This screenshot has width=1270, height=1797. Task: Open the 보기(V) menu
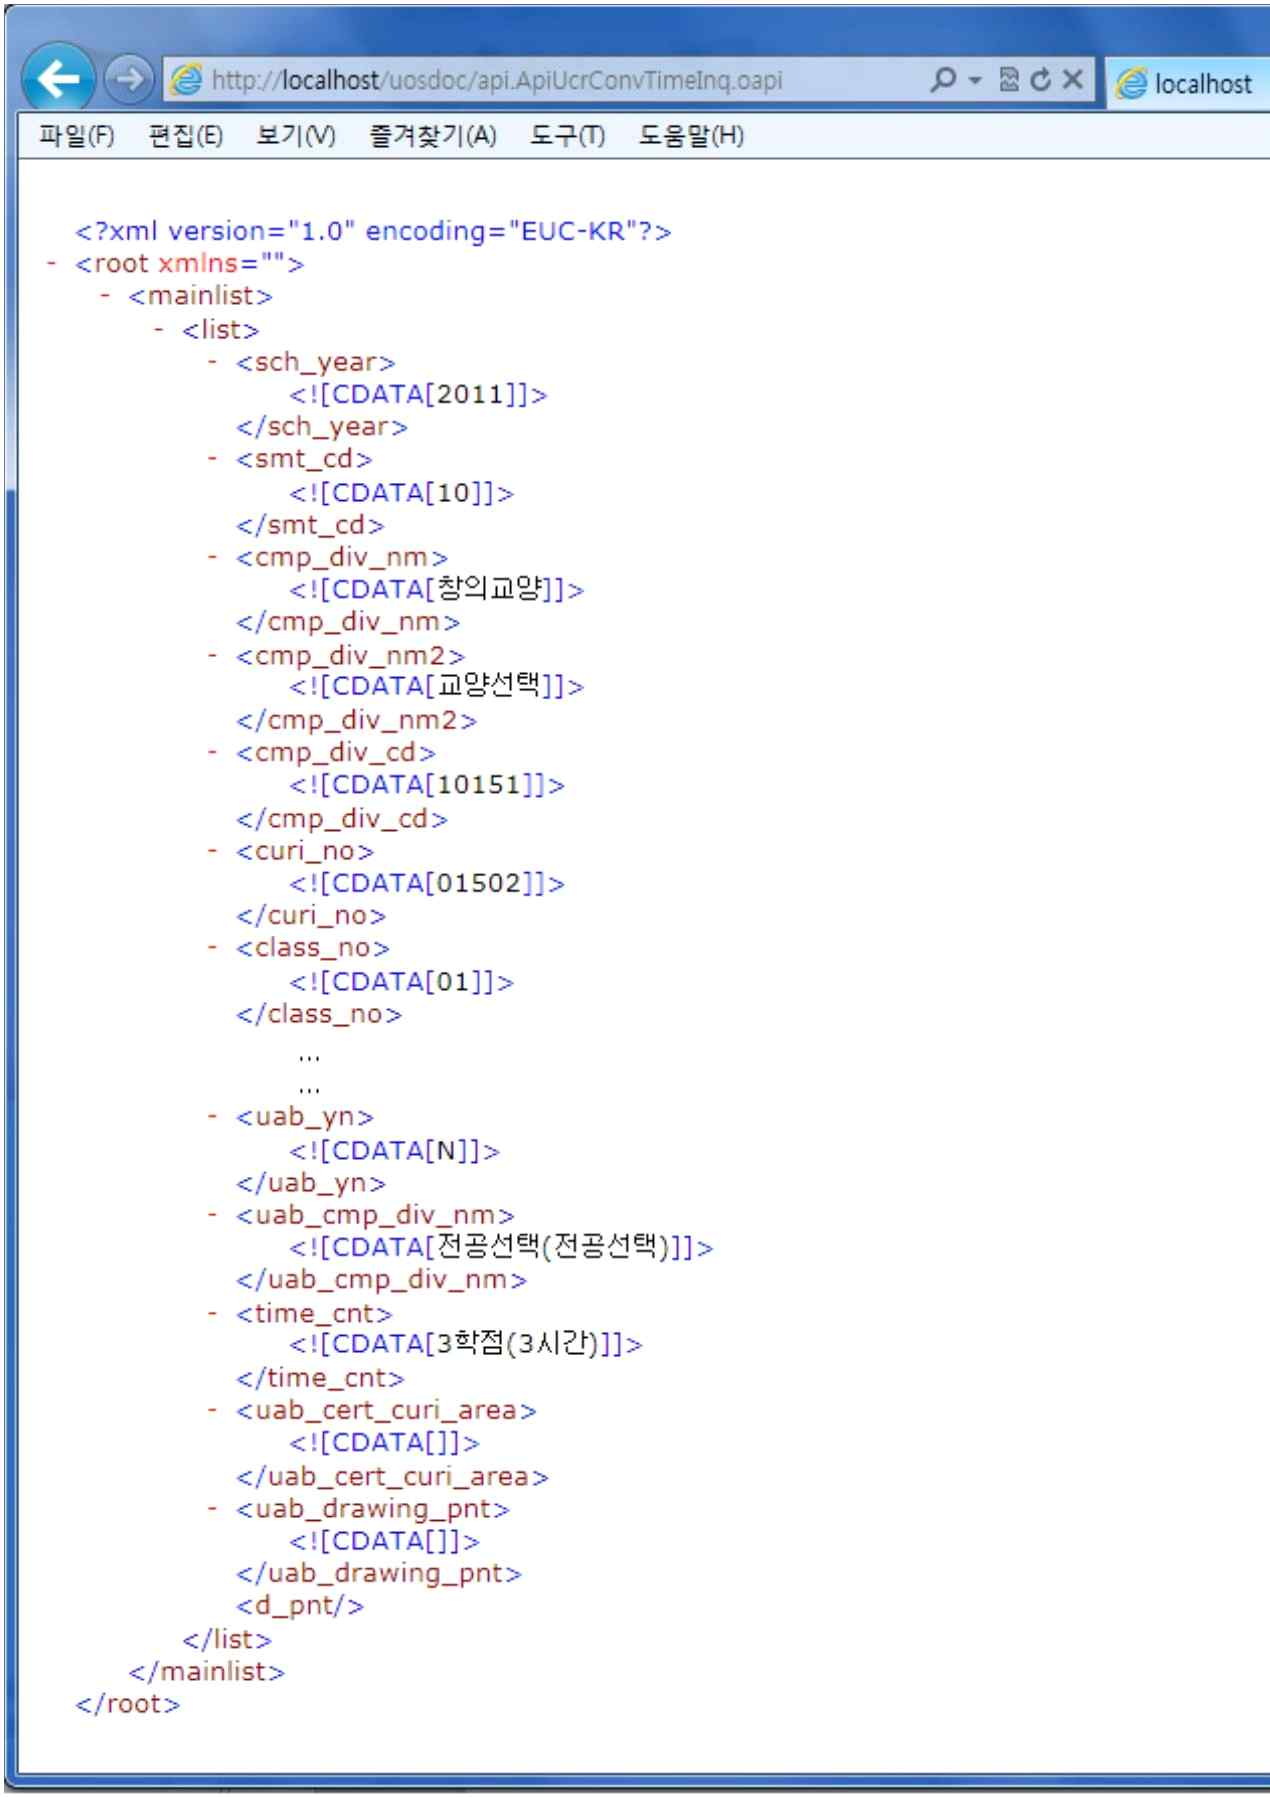click(x=295, y=135)
